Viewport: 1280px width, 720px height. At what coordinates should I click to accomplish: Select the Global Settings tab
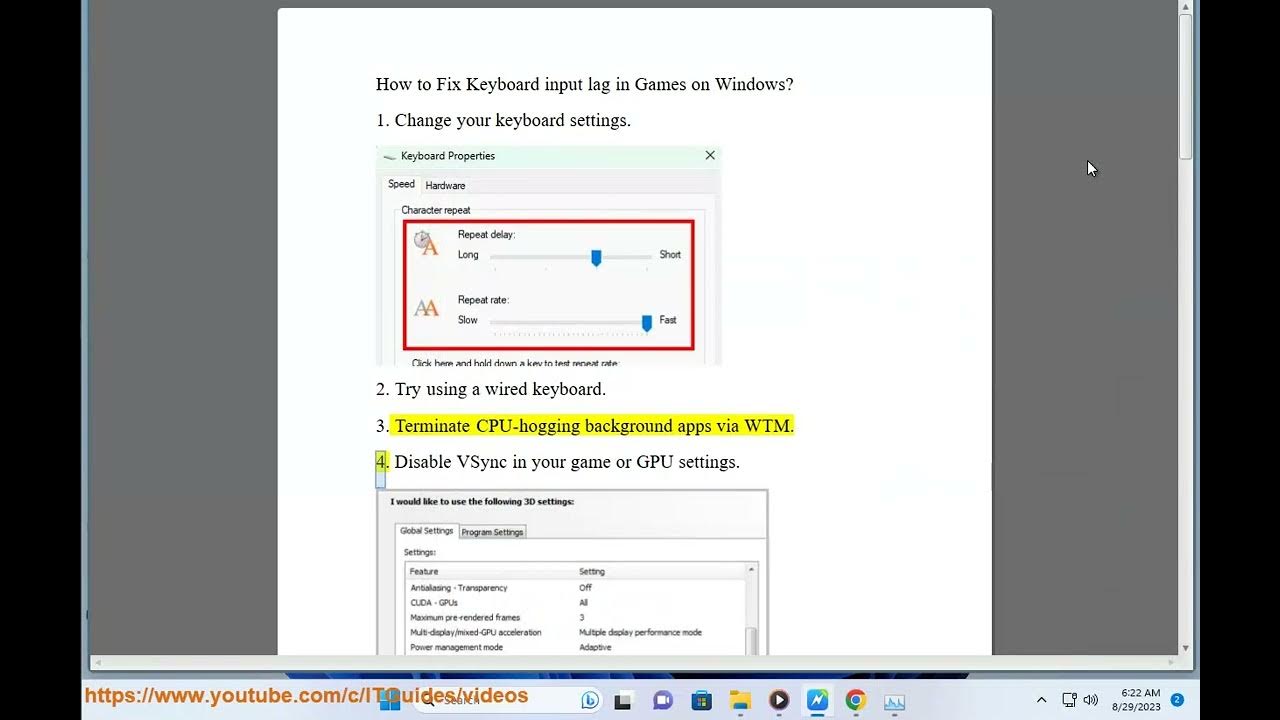[427, 531]
